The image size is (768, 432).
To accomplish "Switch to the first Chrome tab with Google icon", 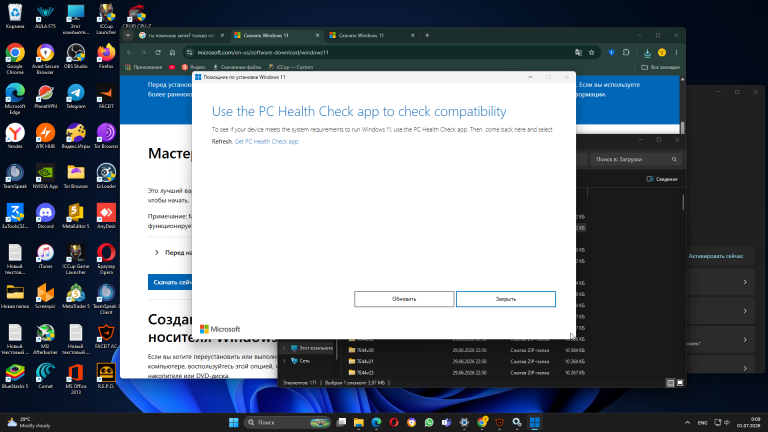I will (181, 35).
